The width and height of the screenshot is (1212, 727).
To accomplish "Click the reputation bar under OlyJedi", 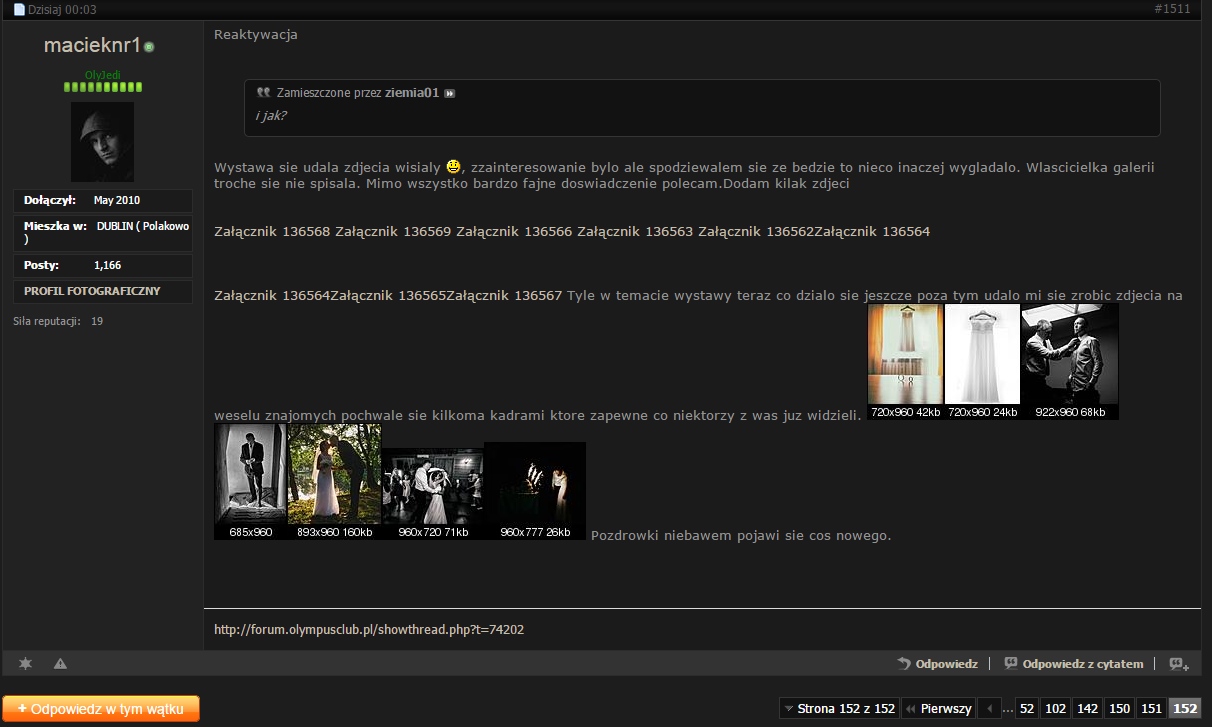I will (103, 88).
